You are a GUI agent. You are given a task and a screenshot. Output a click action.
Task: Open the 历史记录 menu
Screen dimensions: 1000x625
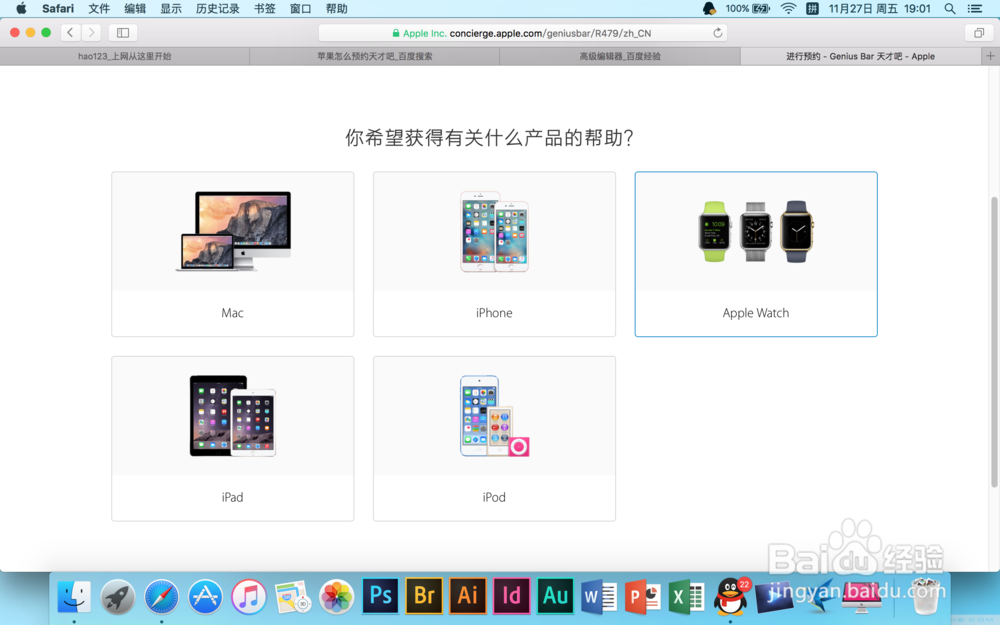[217, 8]
